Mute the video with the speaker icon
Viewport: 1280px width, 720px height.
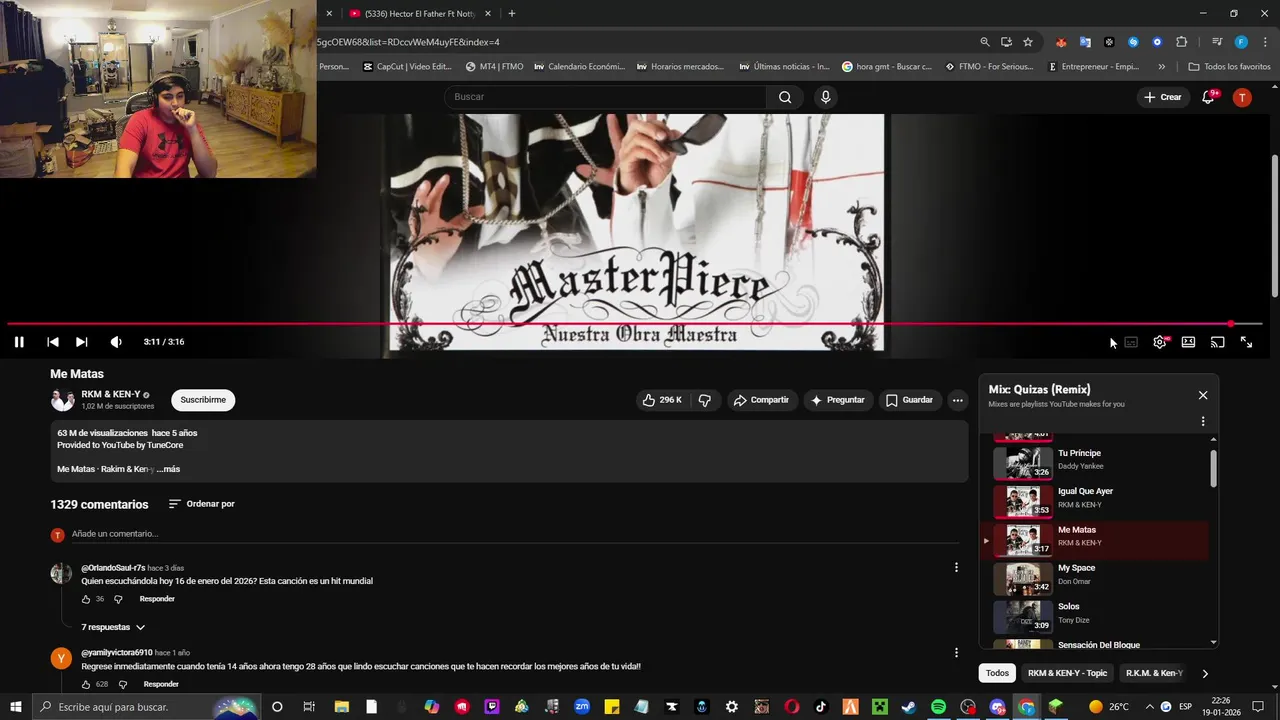116,342
